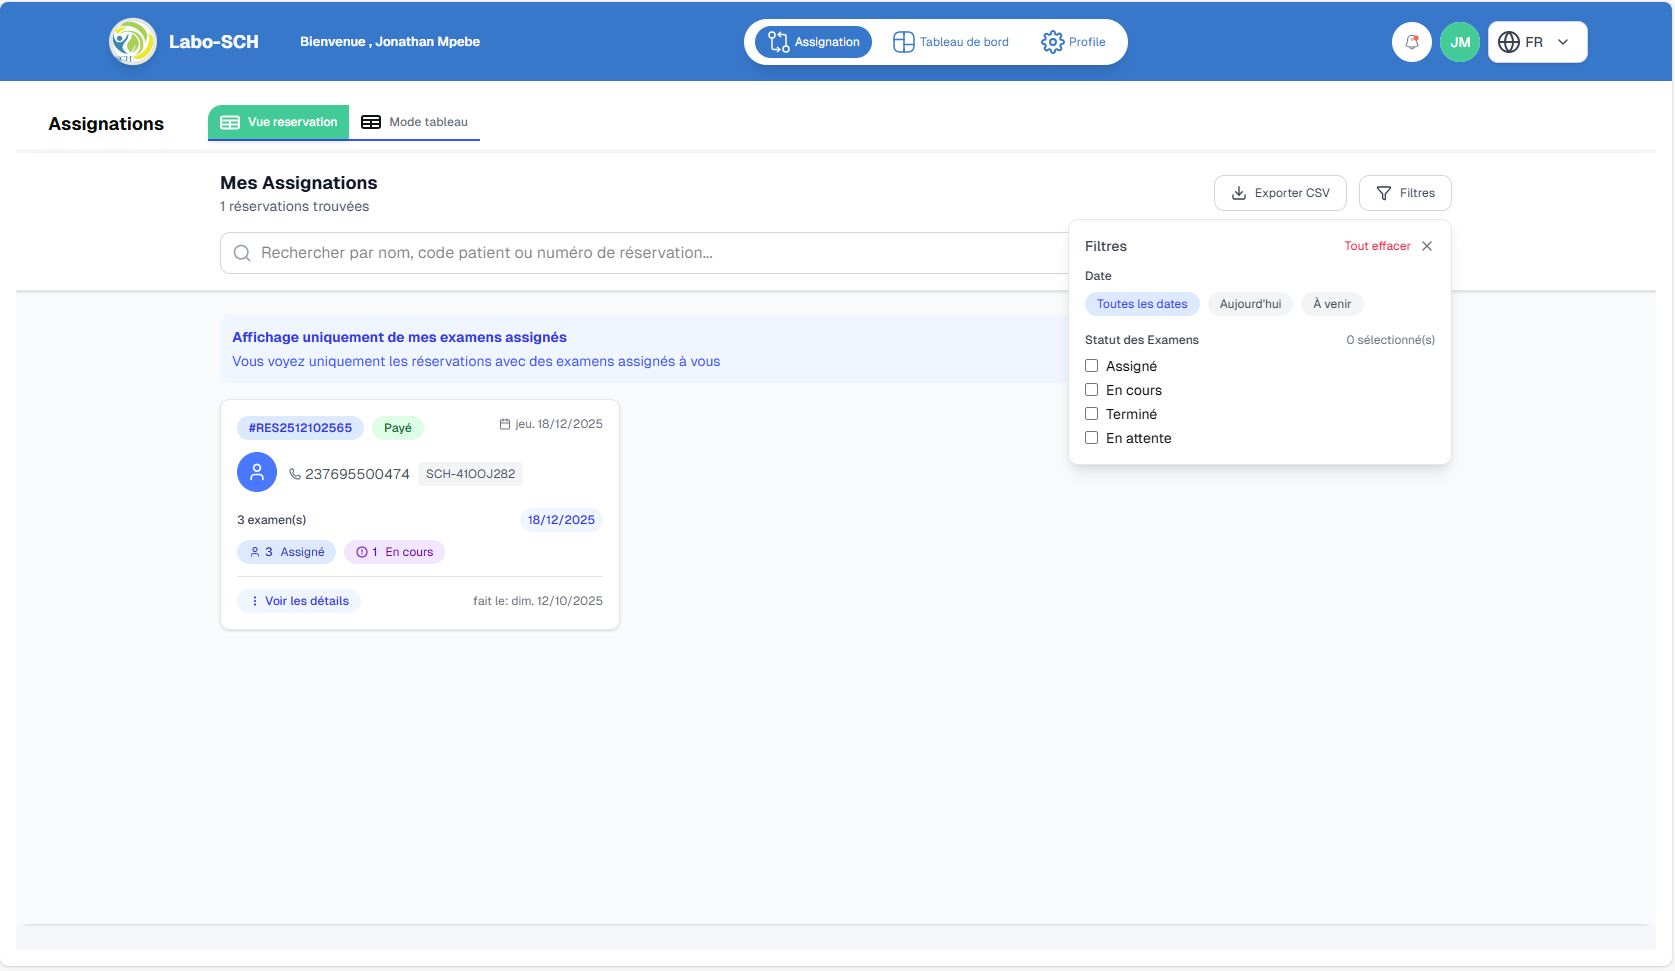1675x971 pixels.
Task: Click the calendar icon near jeu. 18/12/2025
Action: (505, 424)
